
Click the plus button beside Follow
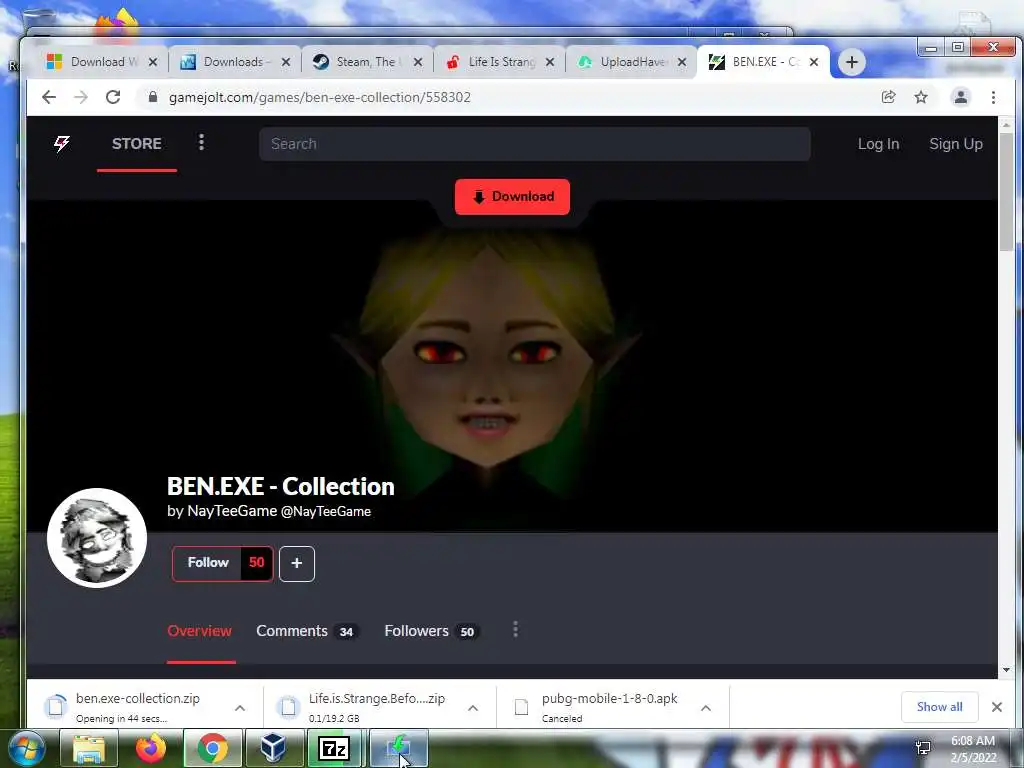click(296, 563)
